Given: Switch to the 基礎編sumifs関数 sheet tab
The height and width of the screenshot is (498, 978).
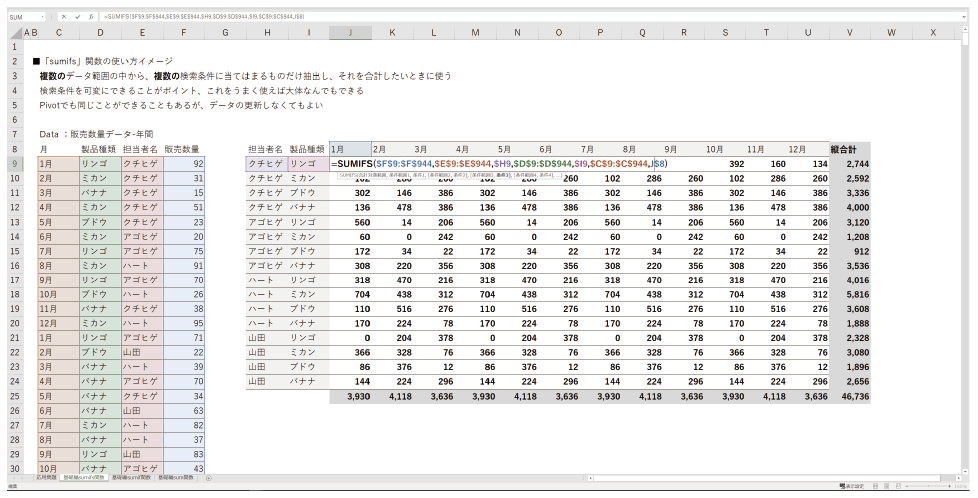Looking at the screenshot, I should tap(84, 478).
